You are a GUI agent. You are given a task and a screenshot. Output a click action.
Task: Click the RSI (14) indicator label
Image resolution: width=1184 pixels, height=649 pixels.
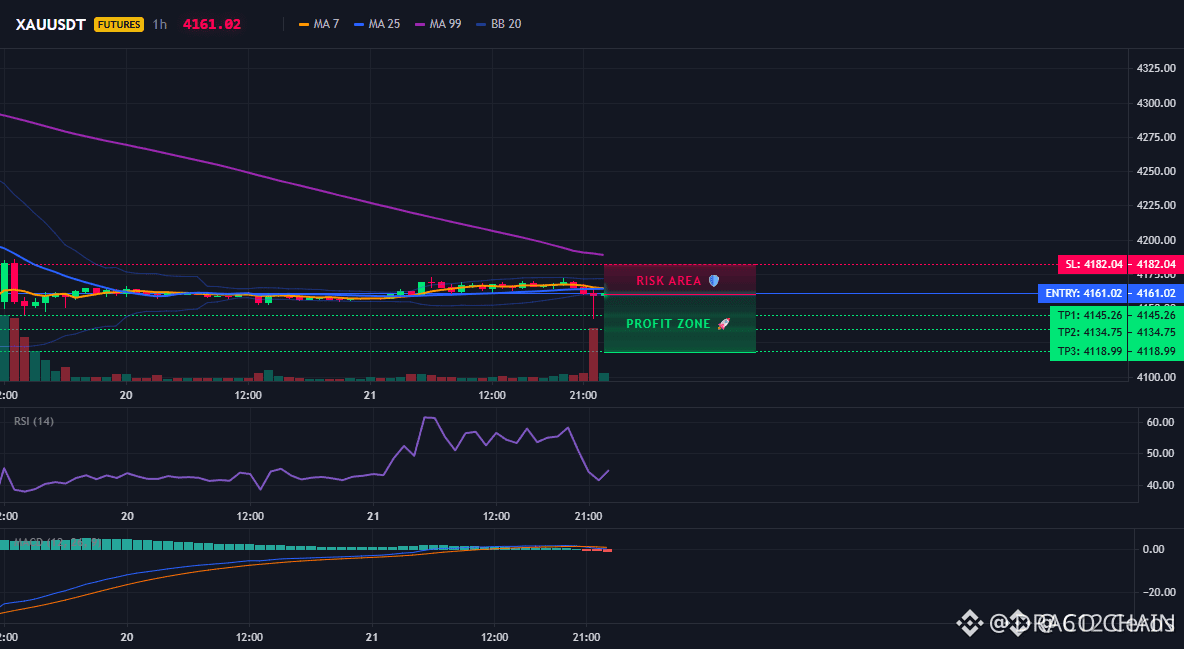point(33,421)
